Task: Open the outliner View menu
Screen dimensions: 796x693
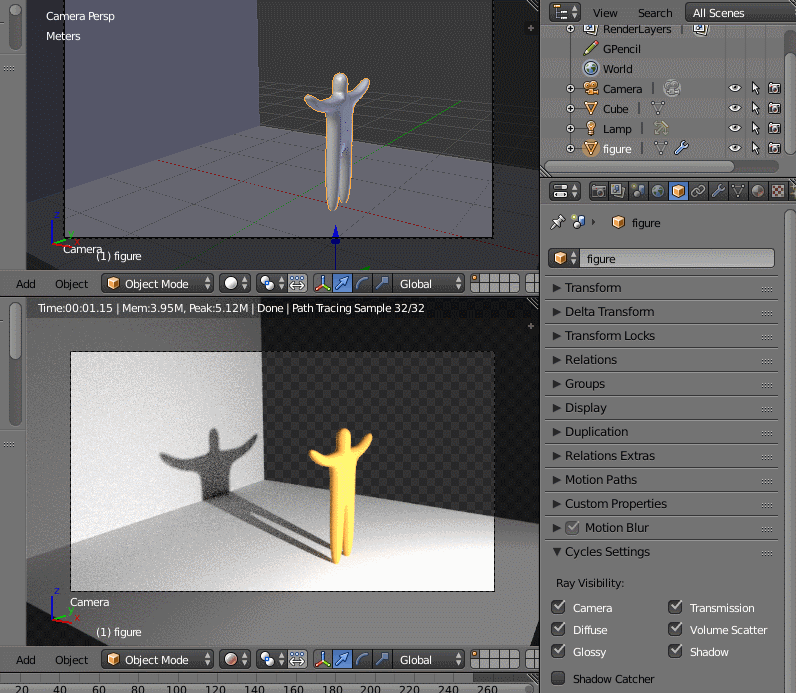Action: pyautogui.click(x=605, y=13)
